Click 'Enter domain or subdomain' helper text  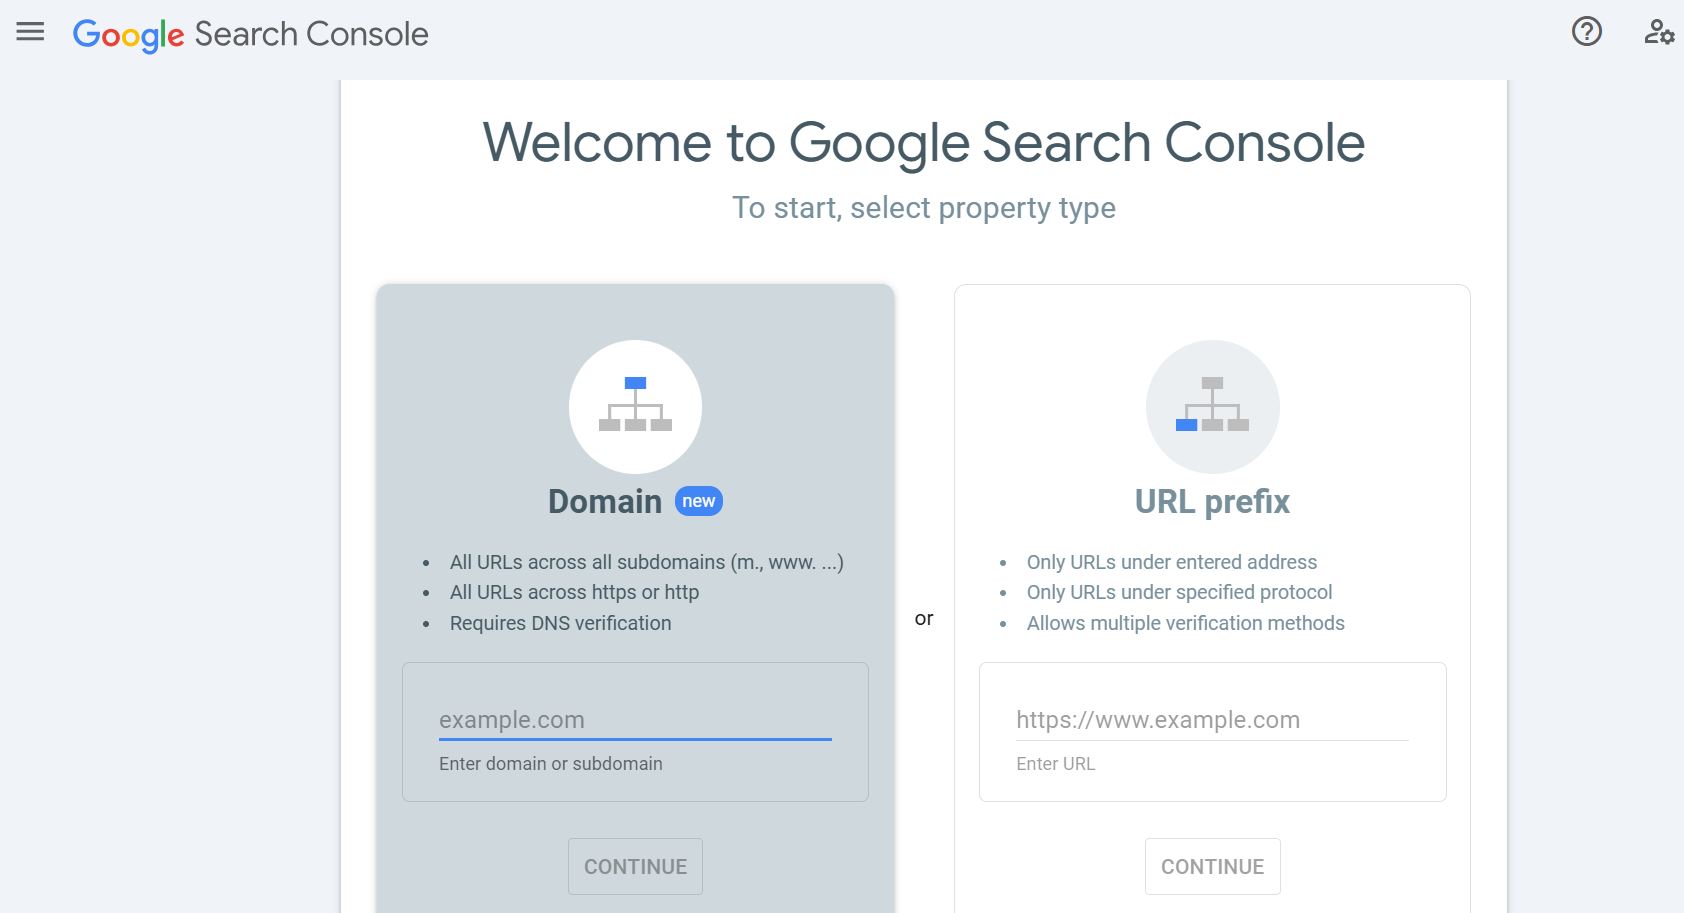coord(550,764)
